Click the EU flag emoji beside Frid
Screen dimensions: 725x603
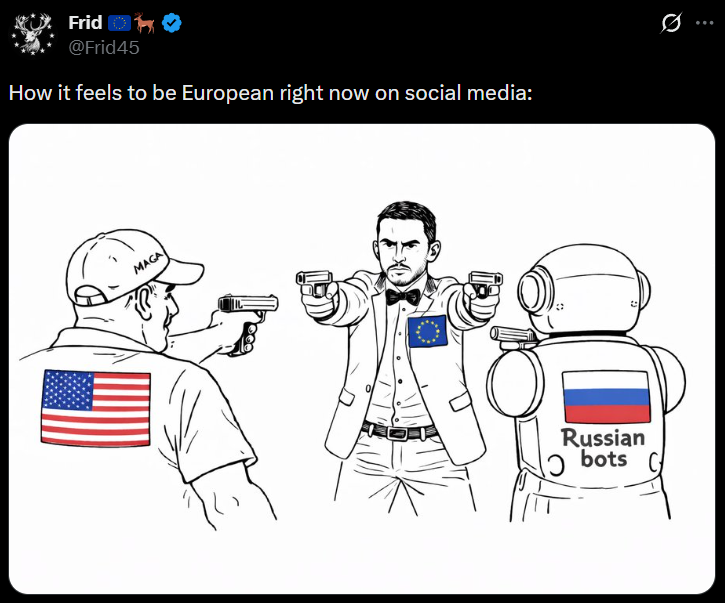point(121,23)
